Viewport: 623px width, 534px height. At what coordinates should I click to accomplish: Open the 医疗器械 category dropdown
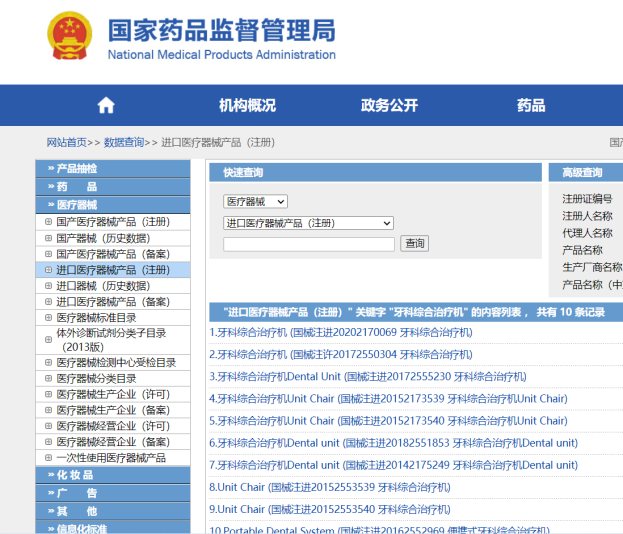coord(255,201)
